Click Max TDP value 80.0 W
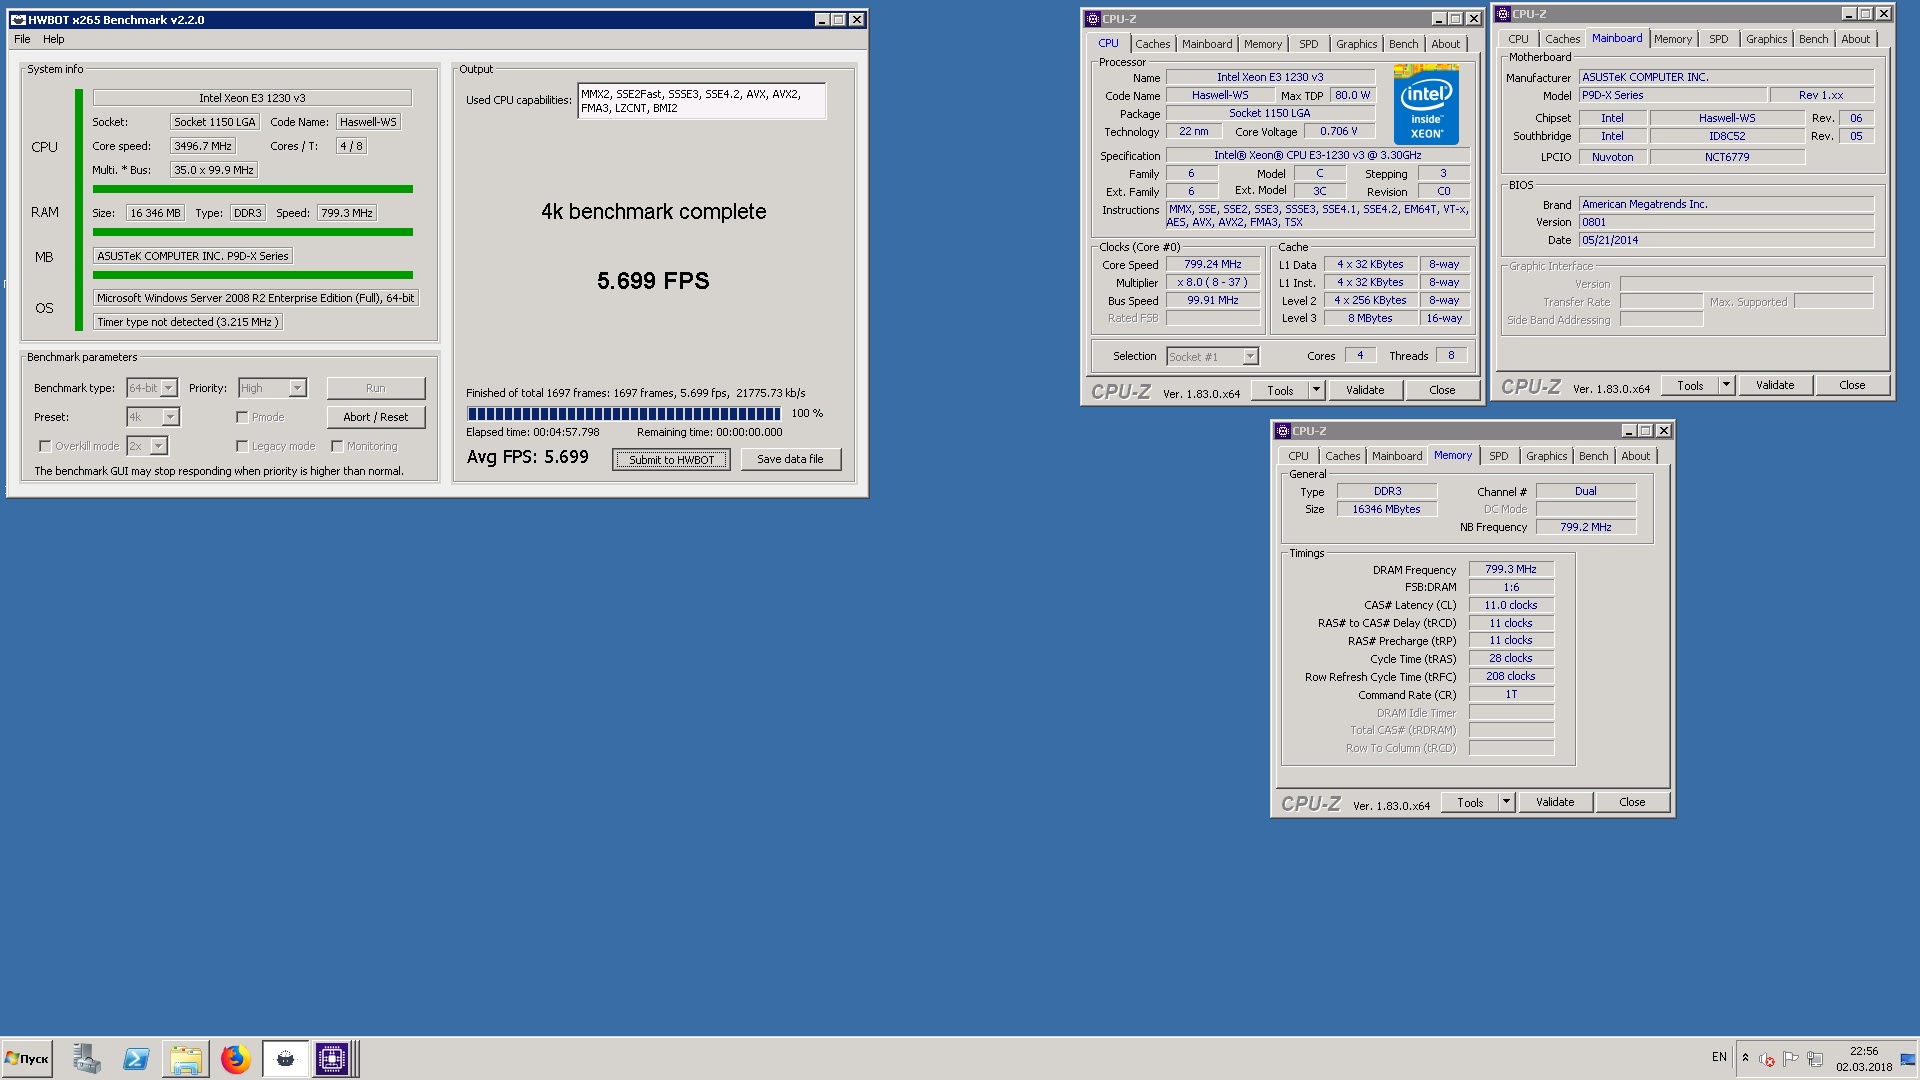1920x1080 pixels. coord(1352,95)
